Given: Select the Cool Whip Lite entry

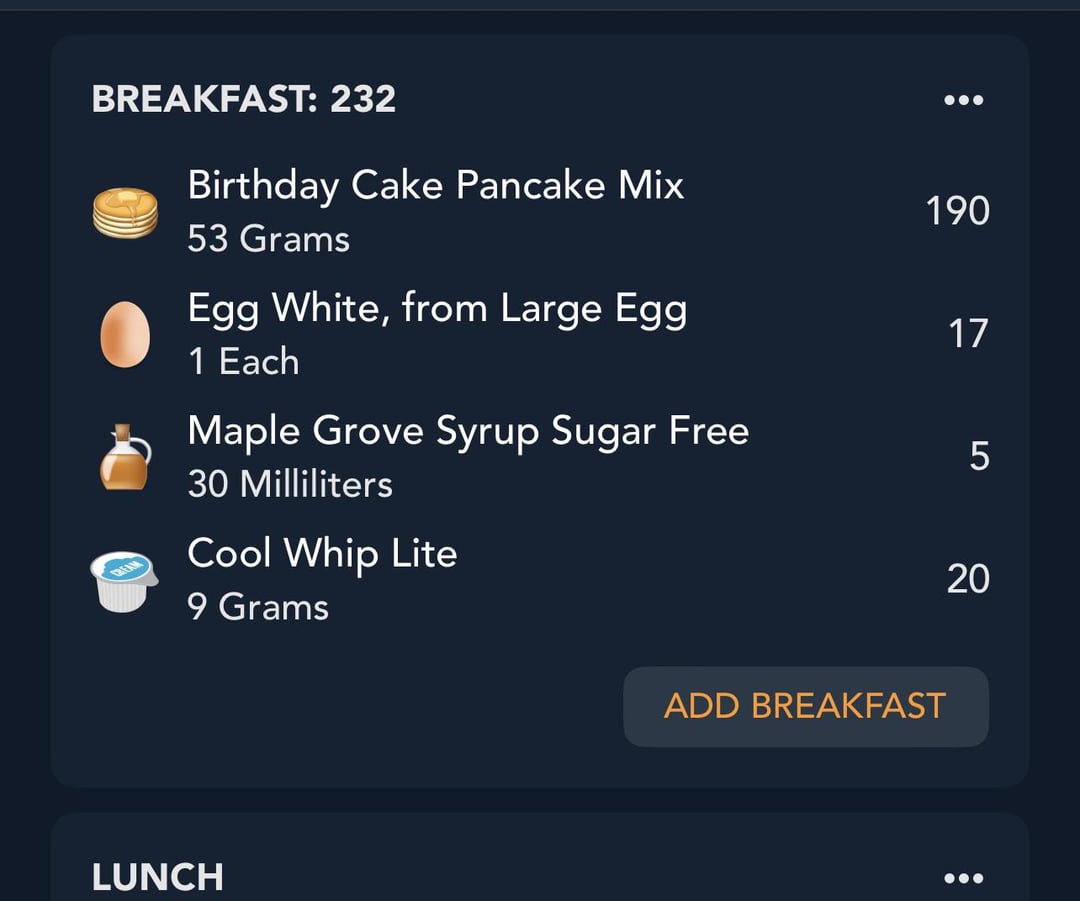Looking at the screenshot, I should point(540,579).
